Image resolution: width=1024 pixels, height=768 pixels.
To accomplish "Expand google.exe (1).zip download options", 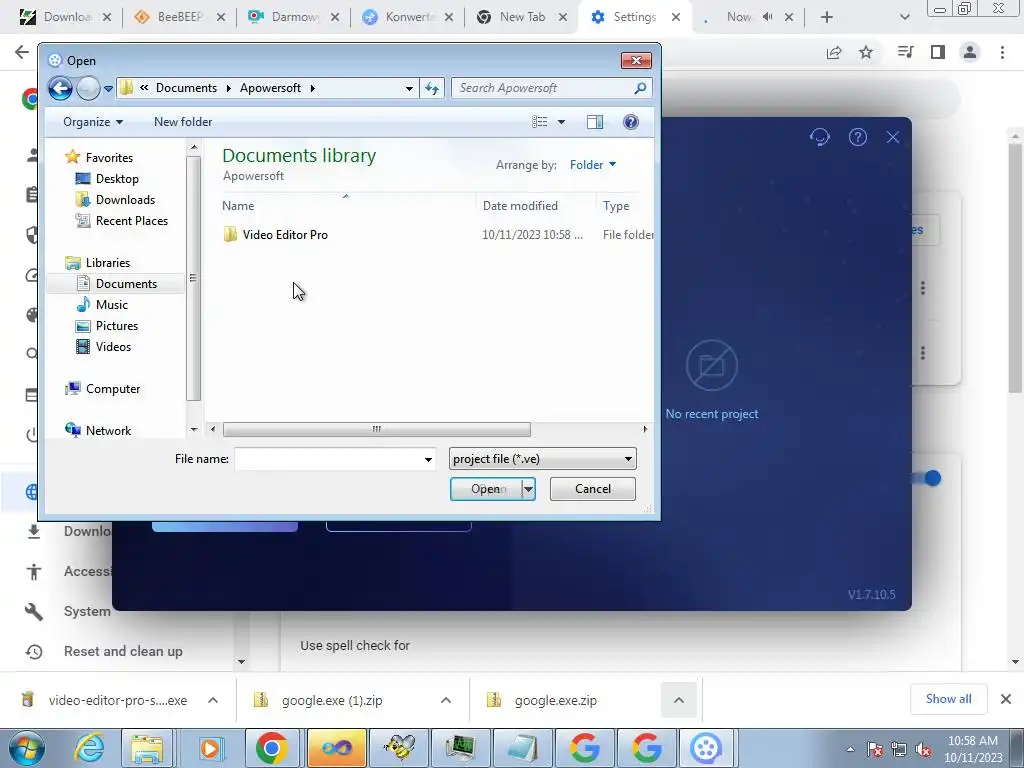I will click(445, 700).
